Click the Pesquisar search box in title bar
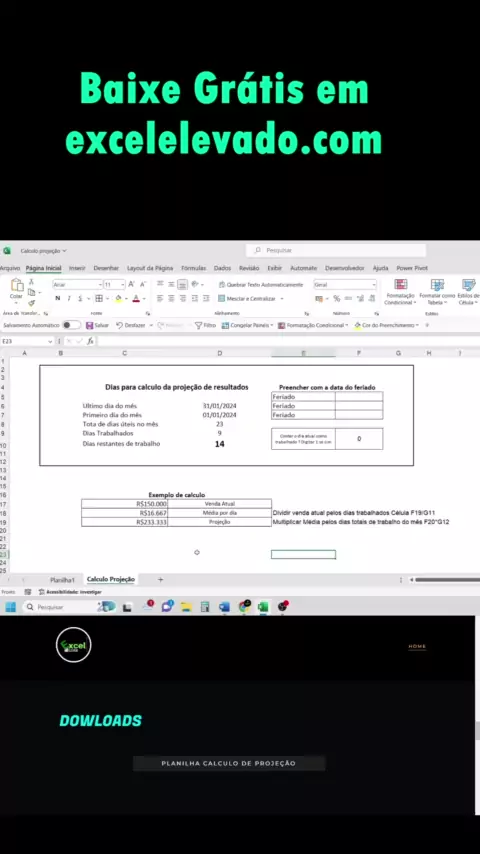The height and width of the screenshot is (854, 480). [336, 251]
